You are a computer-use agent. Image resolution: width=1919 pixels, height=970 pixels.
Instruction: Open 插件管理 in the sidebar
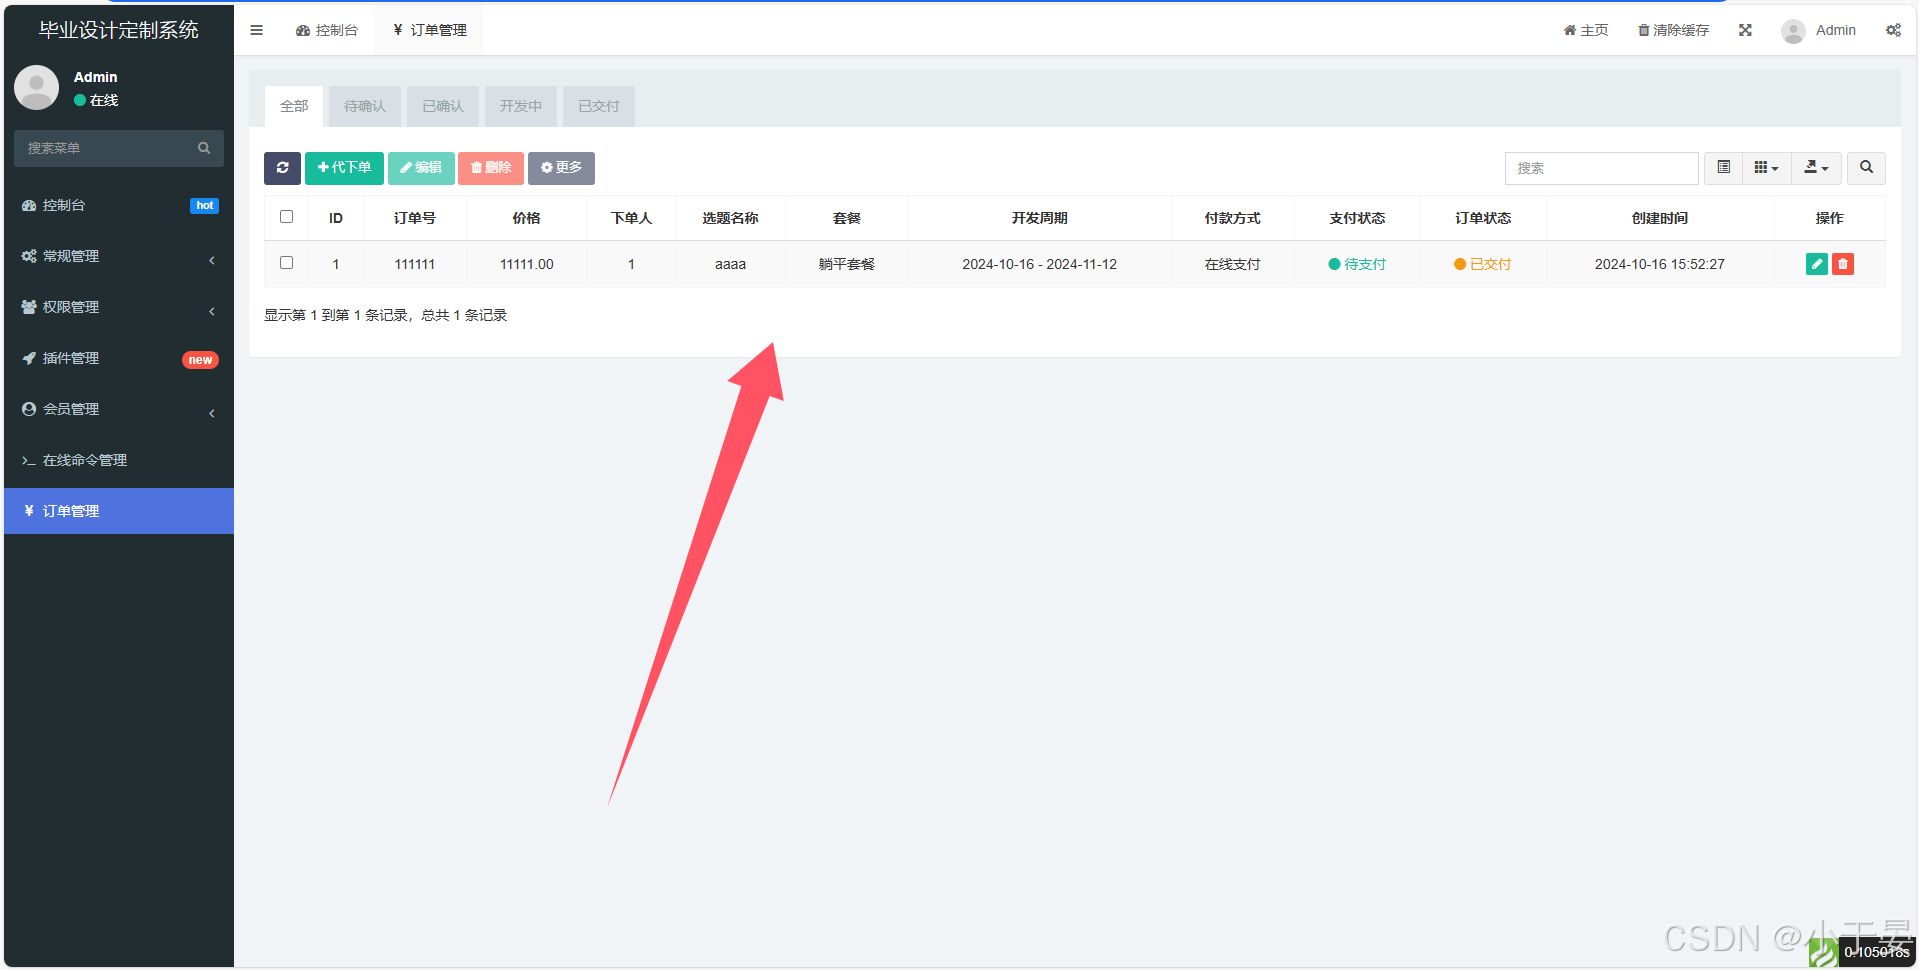coord(119,358)
